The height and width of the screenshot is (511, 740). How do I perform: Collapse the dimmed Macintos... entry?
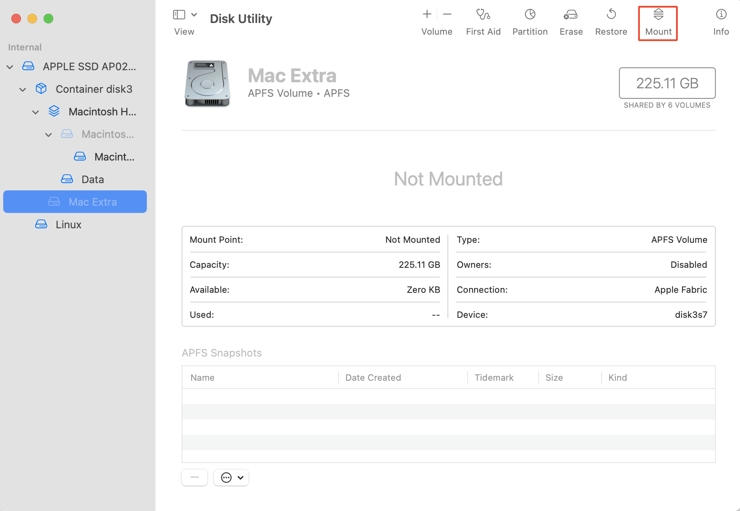pos(48,135)
